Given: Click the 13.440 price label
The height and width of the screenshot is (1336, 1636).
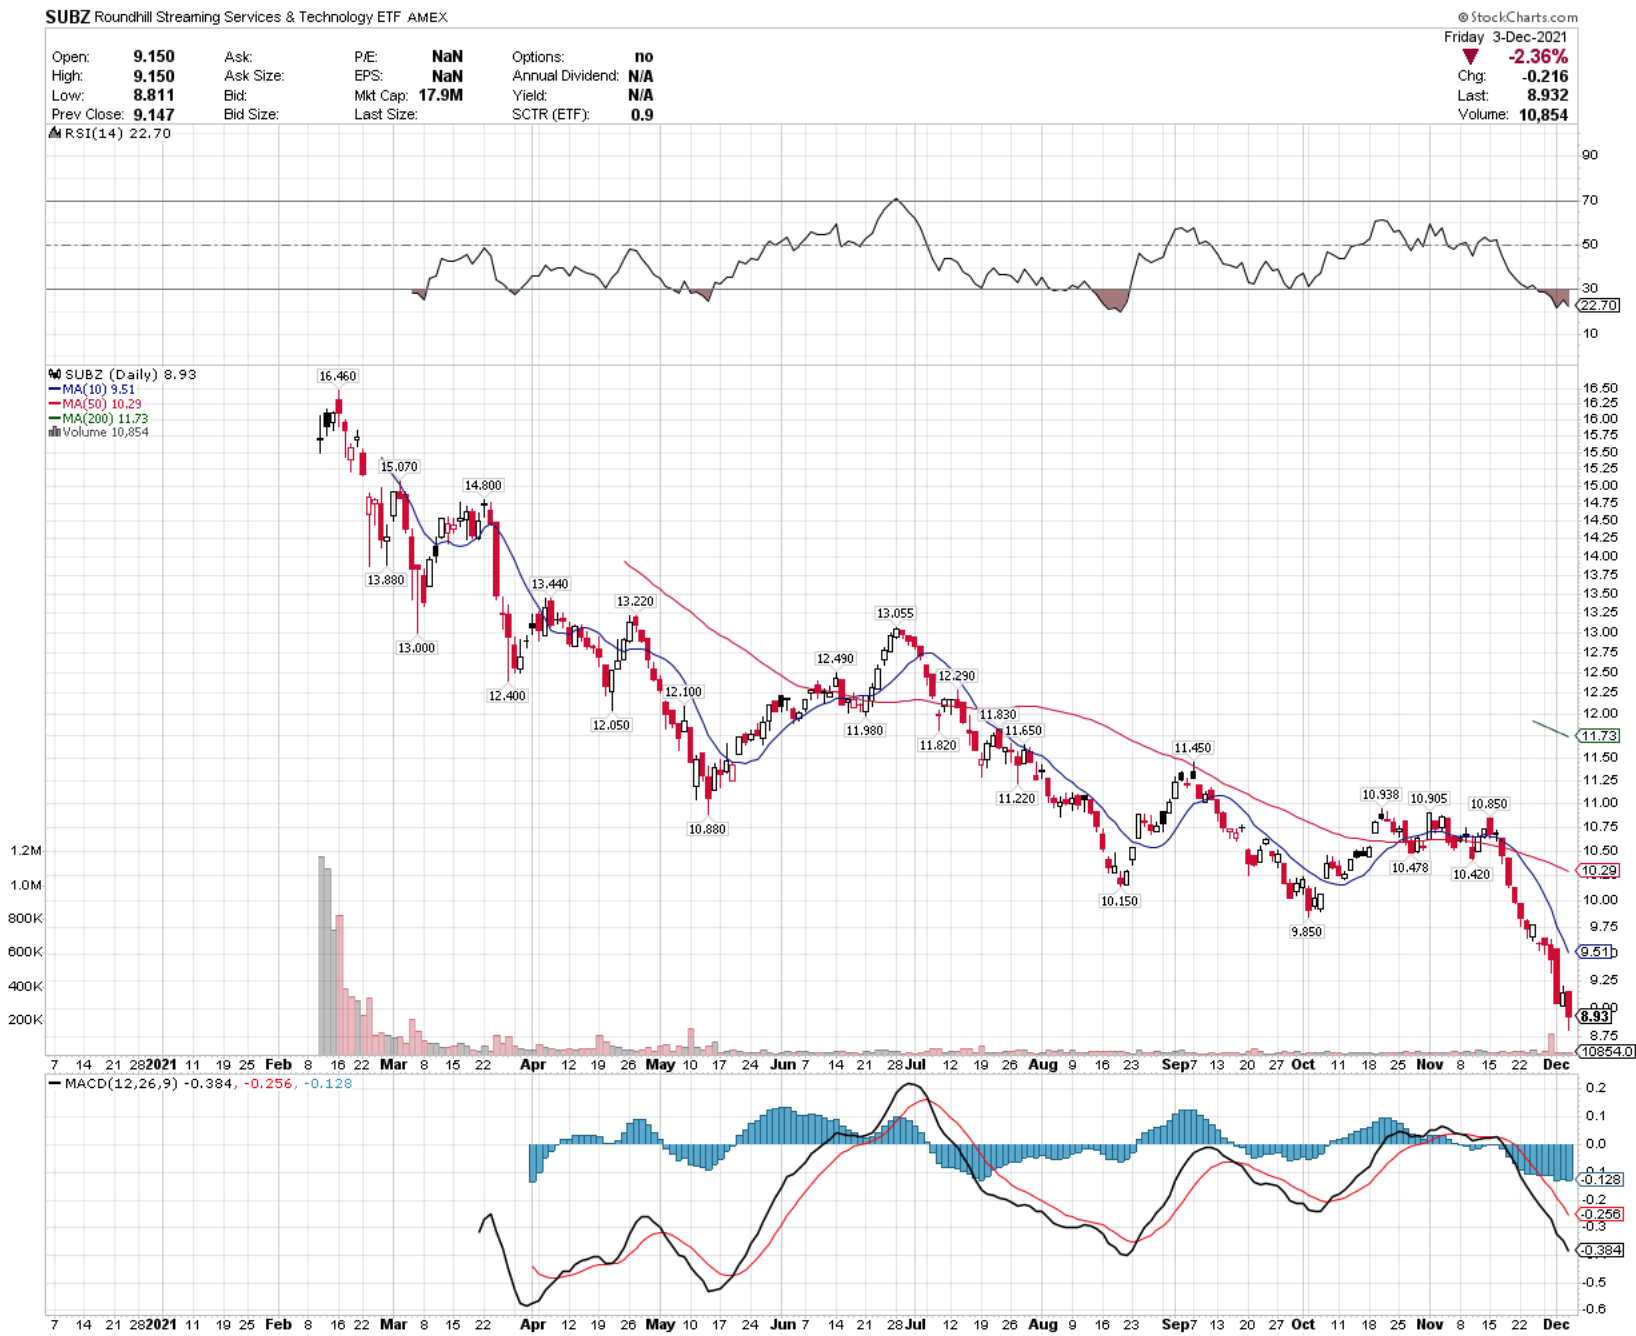Looking at the screenshot, I should (549, 584).
